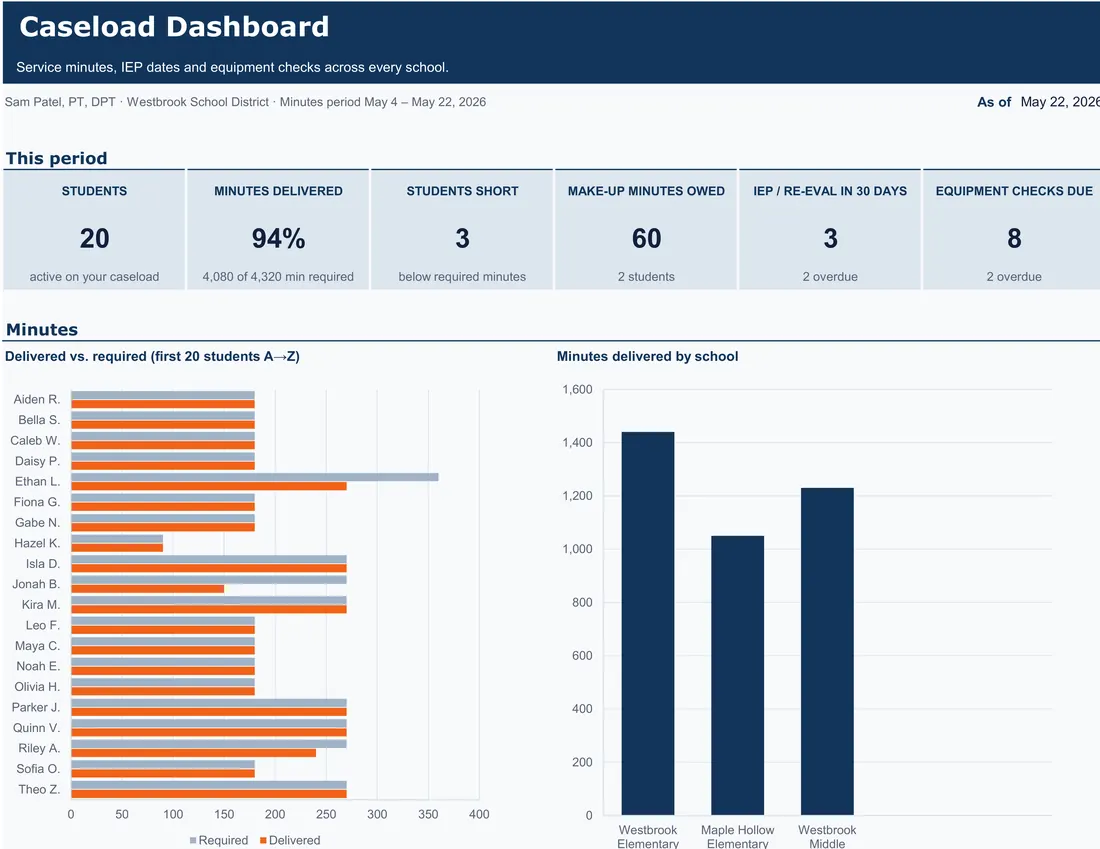Click the Sam Patel, PT, DPT subtitle line
Viewport: 1100px width, 849px height.
click(x=245, y=102)
